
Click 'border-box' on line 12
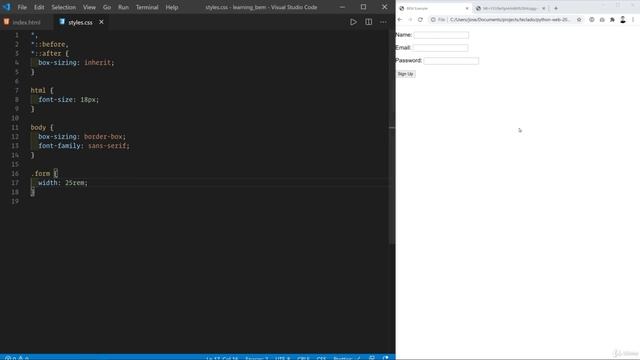pyautogui.click(x=103, y=136)
